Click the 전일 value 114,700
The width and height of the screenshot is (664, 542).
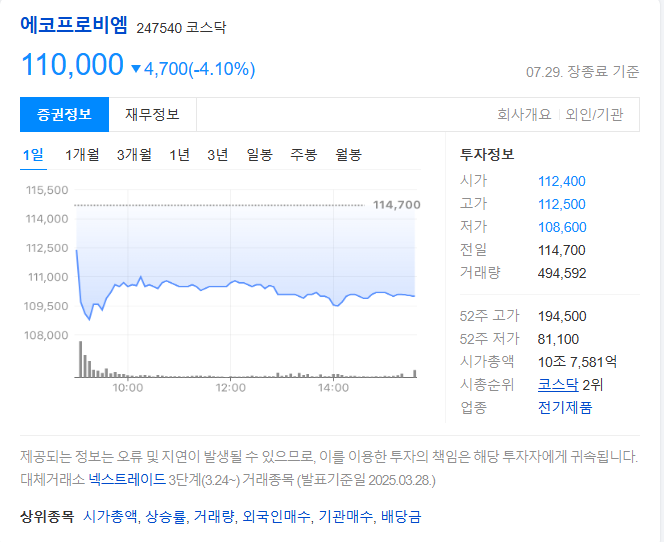pyautogui.click(x=562, y=250)
